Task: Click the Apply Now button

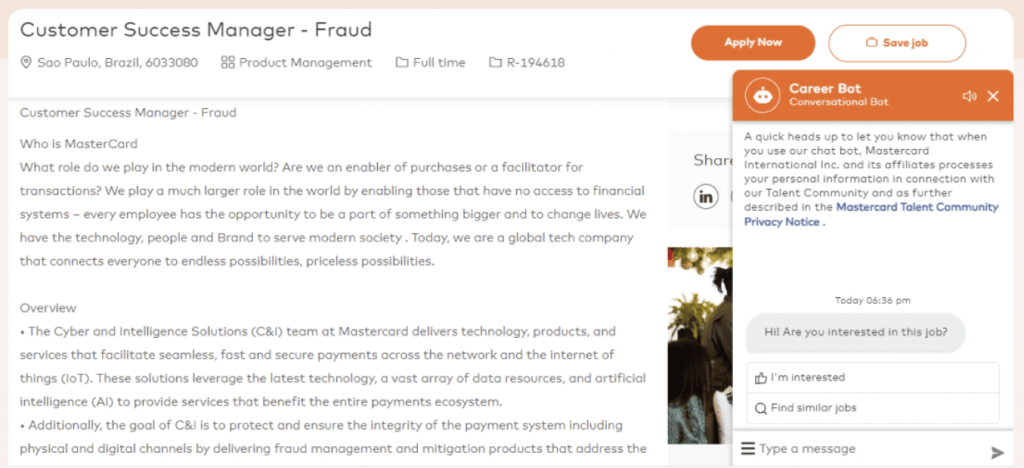Action: click(x=753, y=42)
